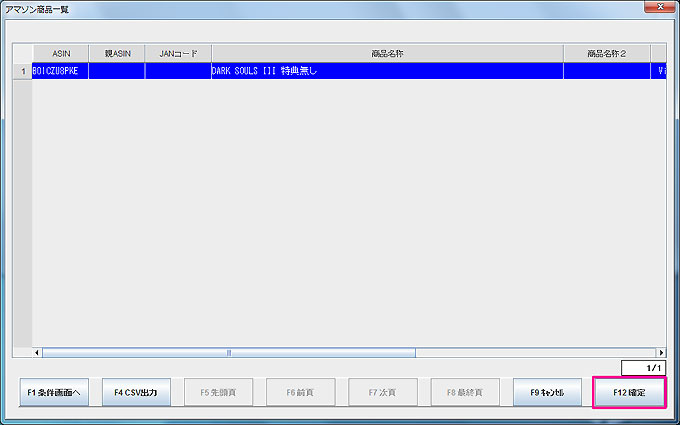This screenshot has height=425, width=680.
Task: Select the 親ASIN column header
Action: pos(117,54)
